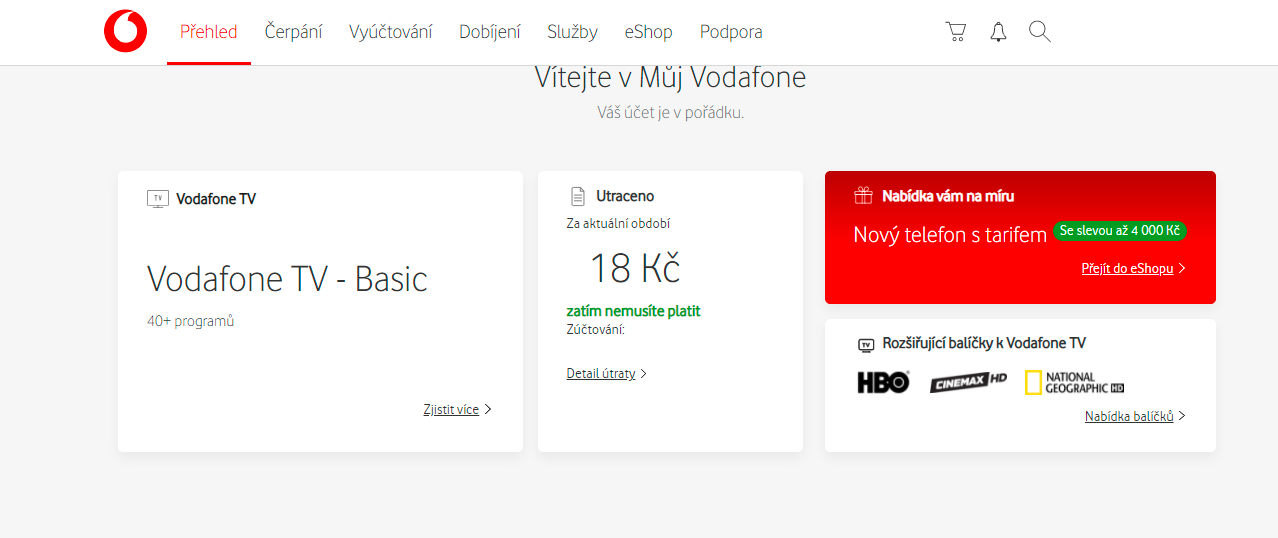Open the shopping cart

coord(956,32)
